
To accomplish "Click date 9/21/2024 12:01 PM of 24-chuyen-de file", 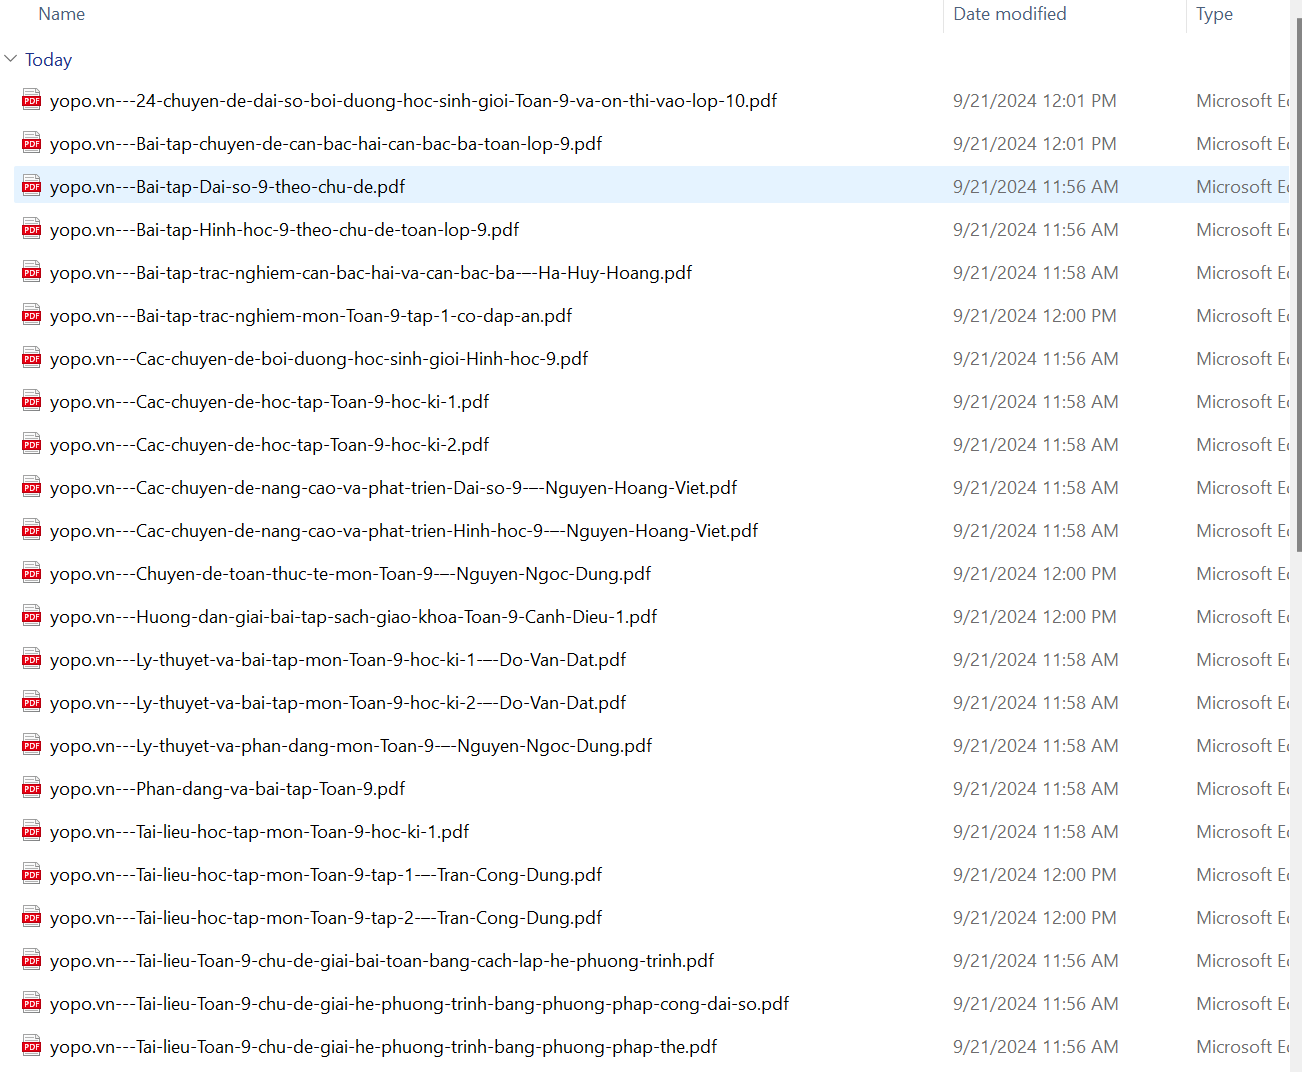I will click(x=1035, y=101).
